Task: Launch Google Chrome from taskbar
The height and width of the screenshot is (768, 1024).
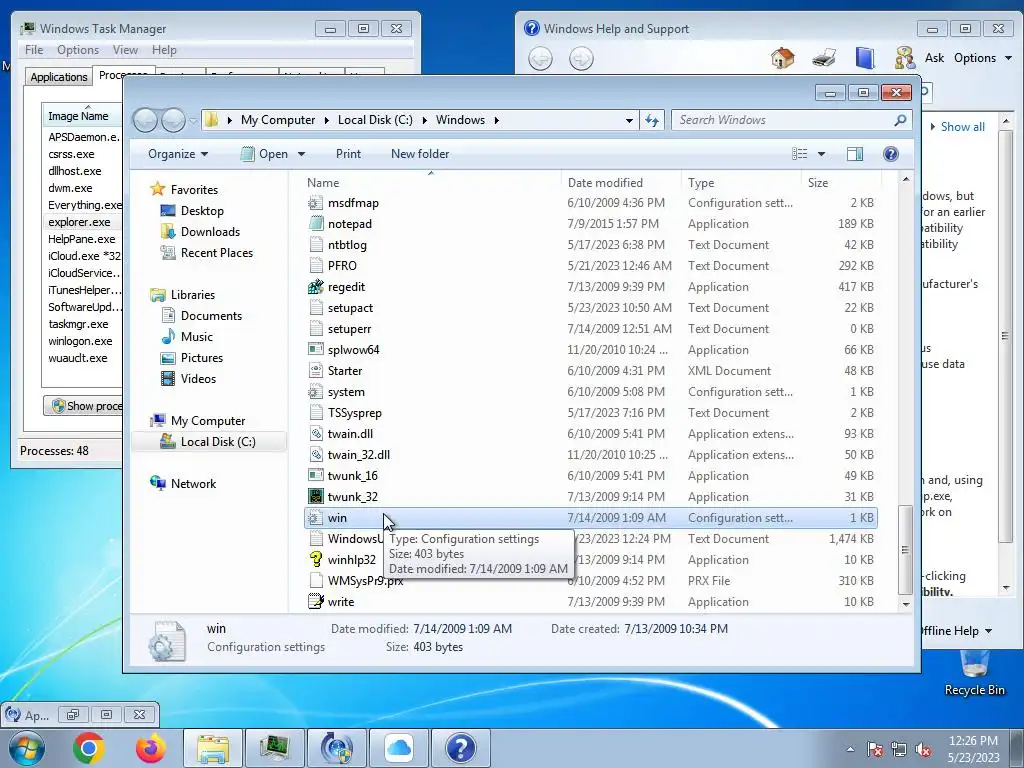Action: click(89, 748)
